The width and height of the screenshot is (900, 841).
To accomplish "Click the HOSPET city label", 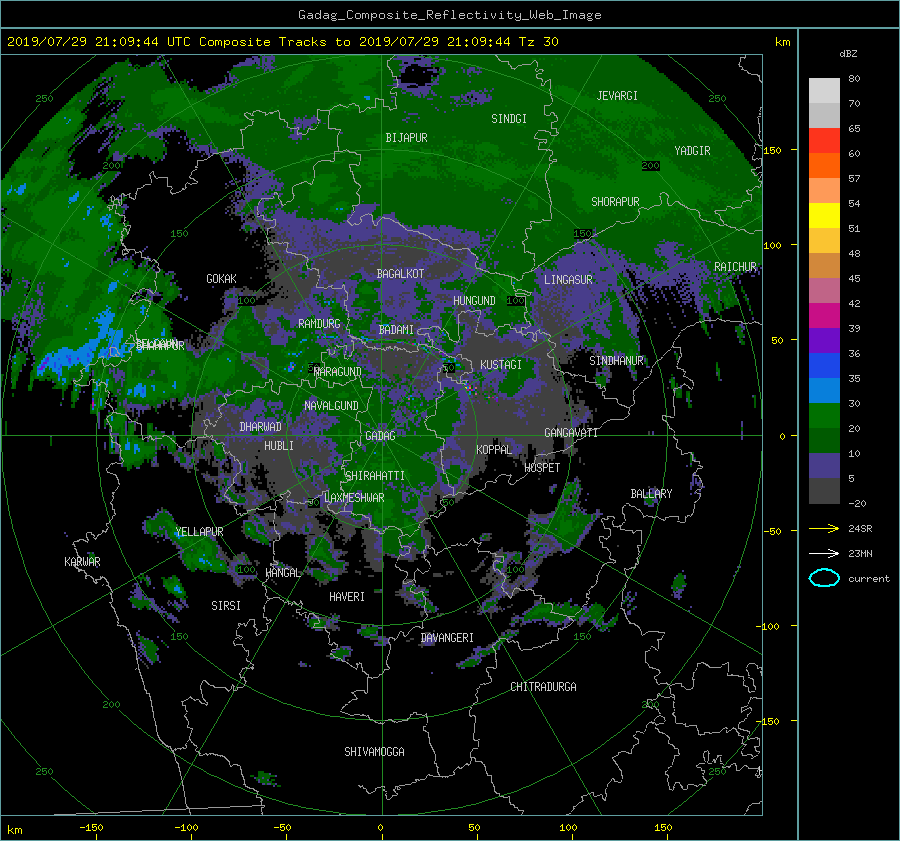I will [x=542, y=468].
